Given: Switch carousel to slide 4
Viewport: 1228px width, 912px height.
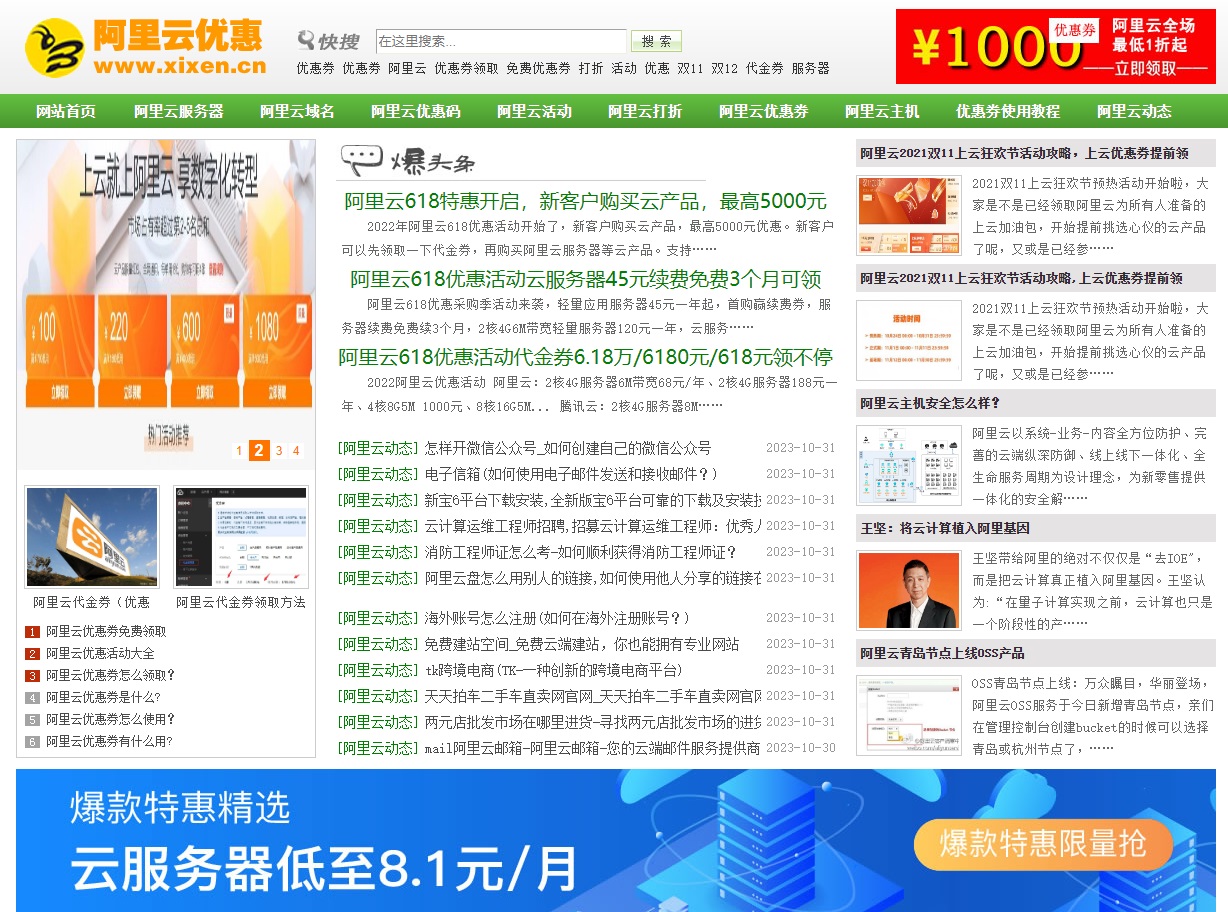Looking at the screenshot, I should (x=296, y=451).
